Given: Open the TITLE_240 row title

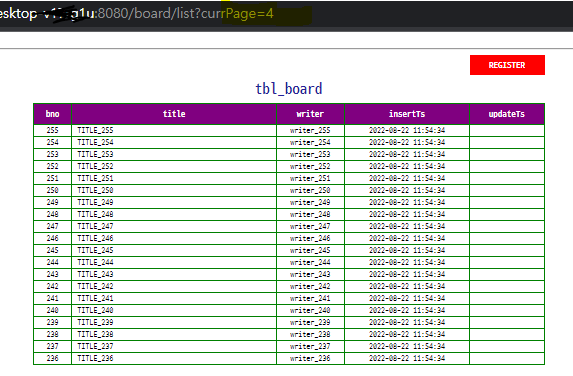Looking at the screenshot, I should pyautogui.click(x=95, y=310).
